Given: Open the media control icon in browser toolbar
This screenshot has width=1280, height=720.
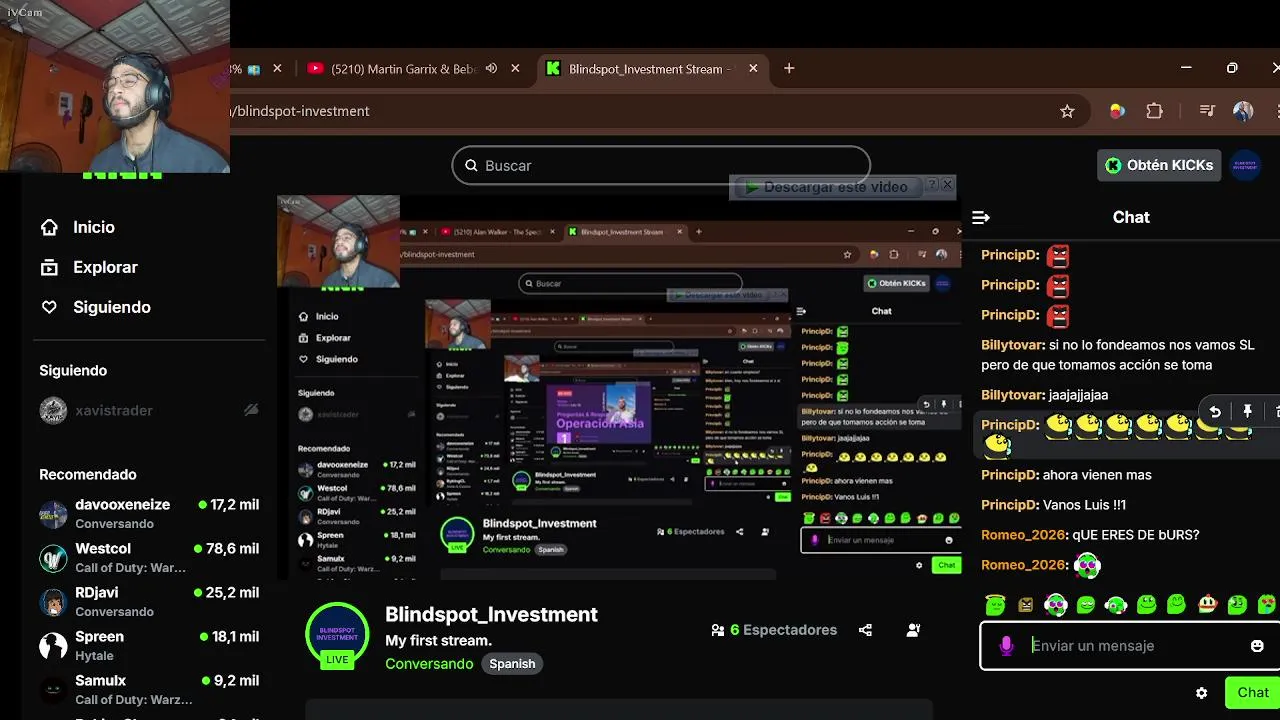Looking at the screenshot, I should [x=1207, y=111].
